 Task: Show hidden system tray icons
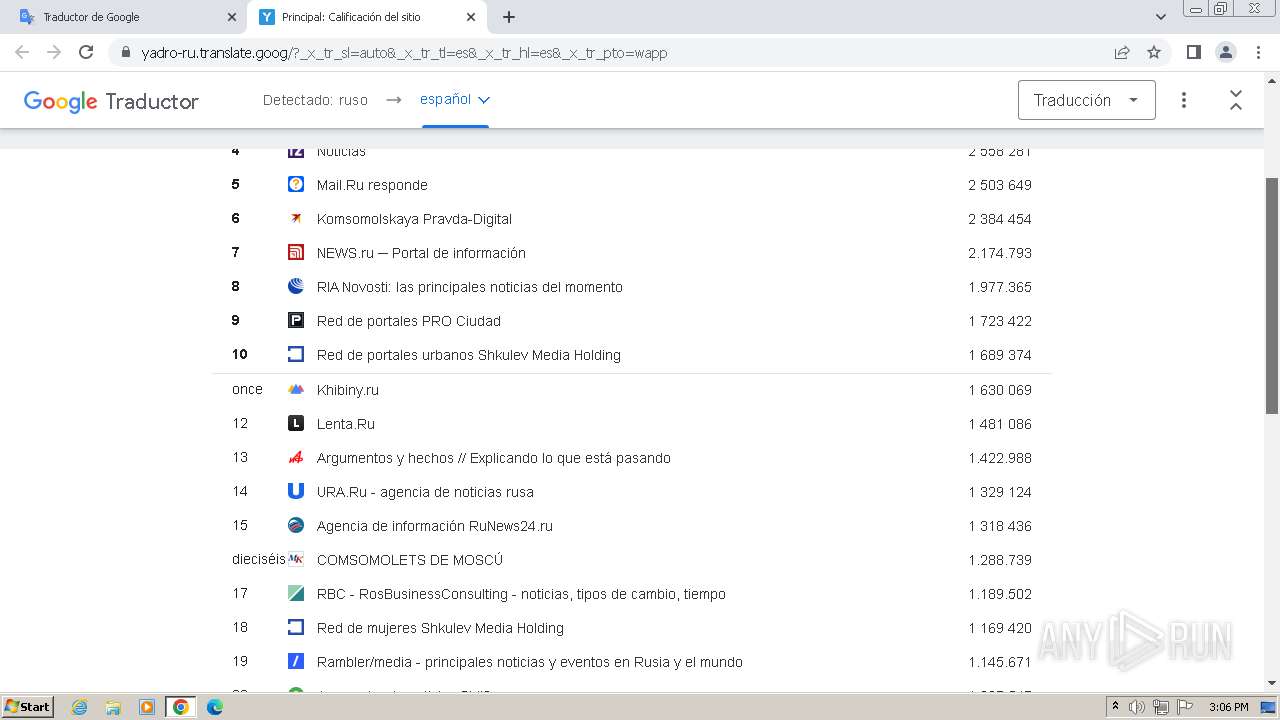pyautogui.click(x=1115, y=707)
